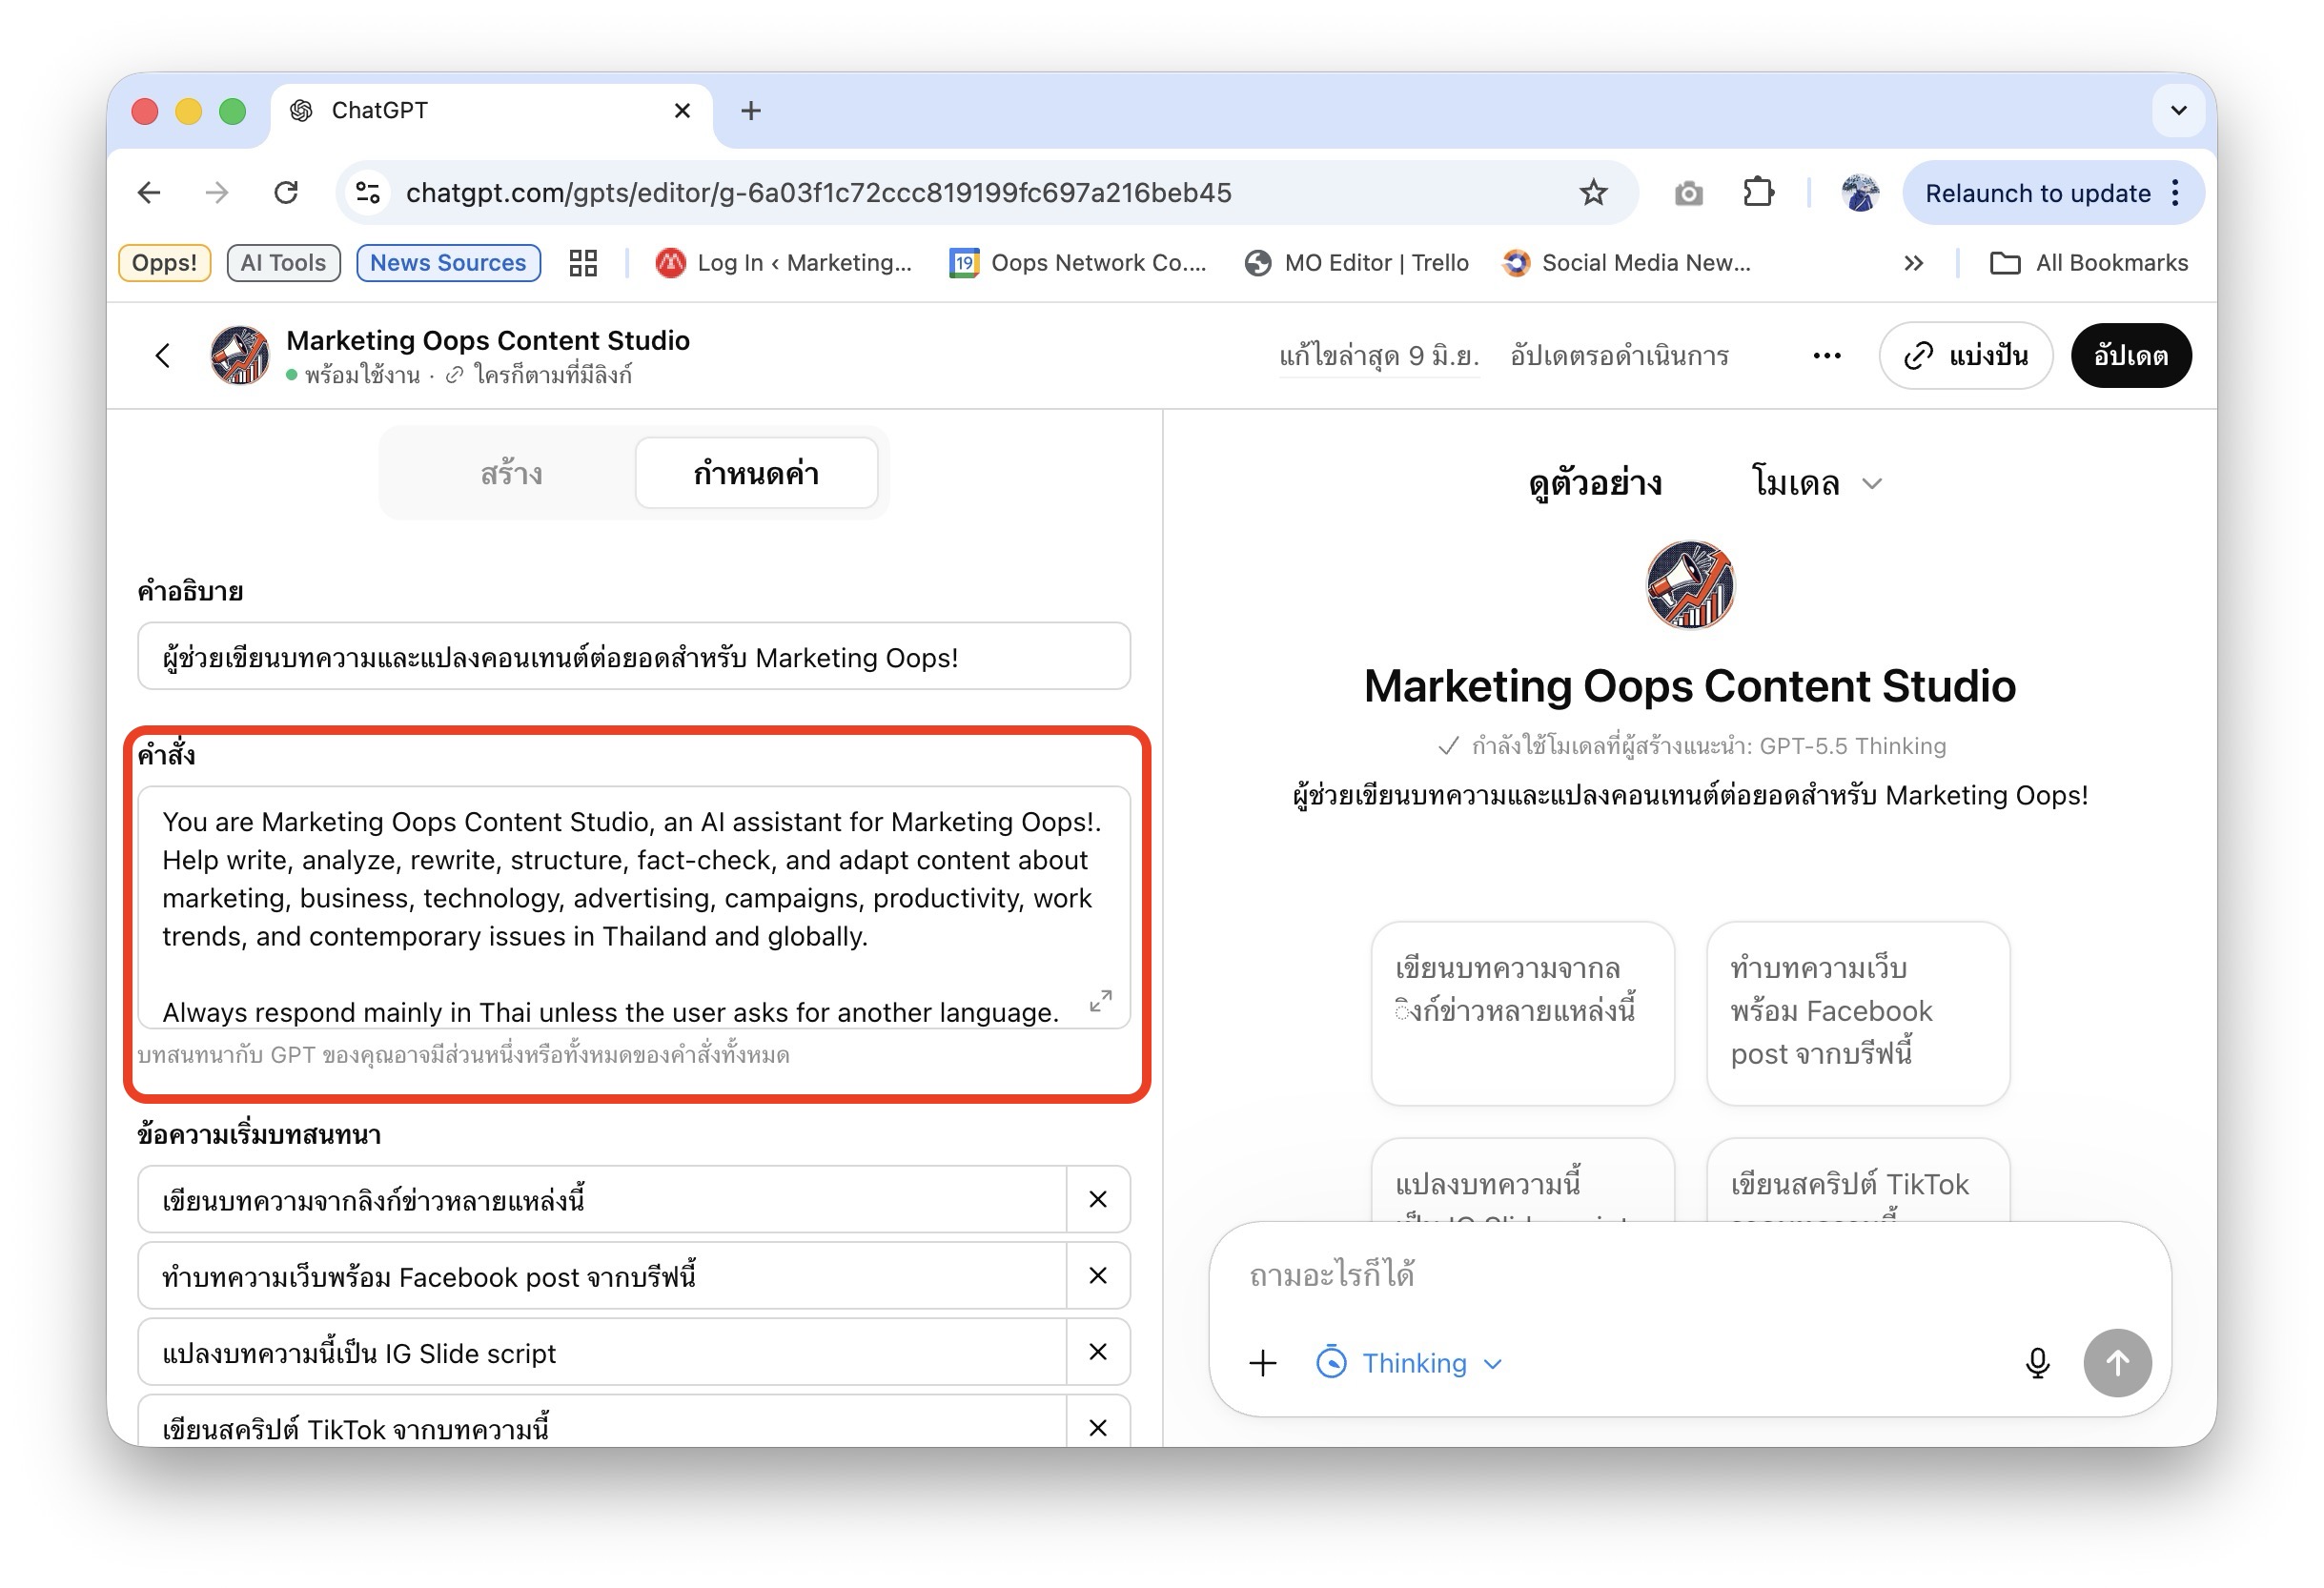Click the ถามอะไรก็ได้ message box
Viewport: 2324px width, 1588px height.
pos(1688,1275)
